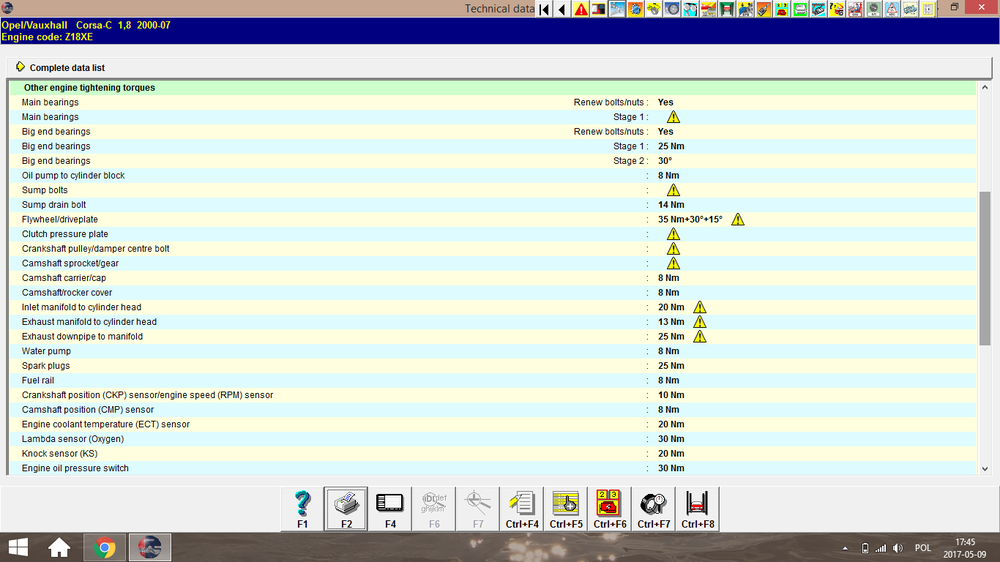This screenshot has height=562, width=1000.
Task: Select the Spark plugs row
Action: click(48, 366)
